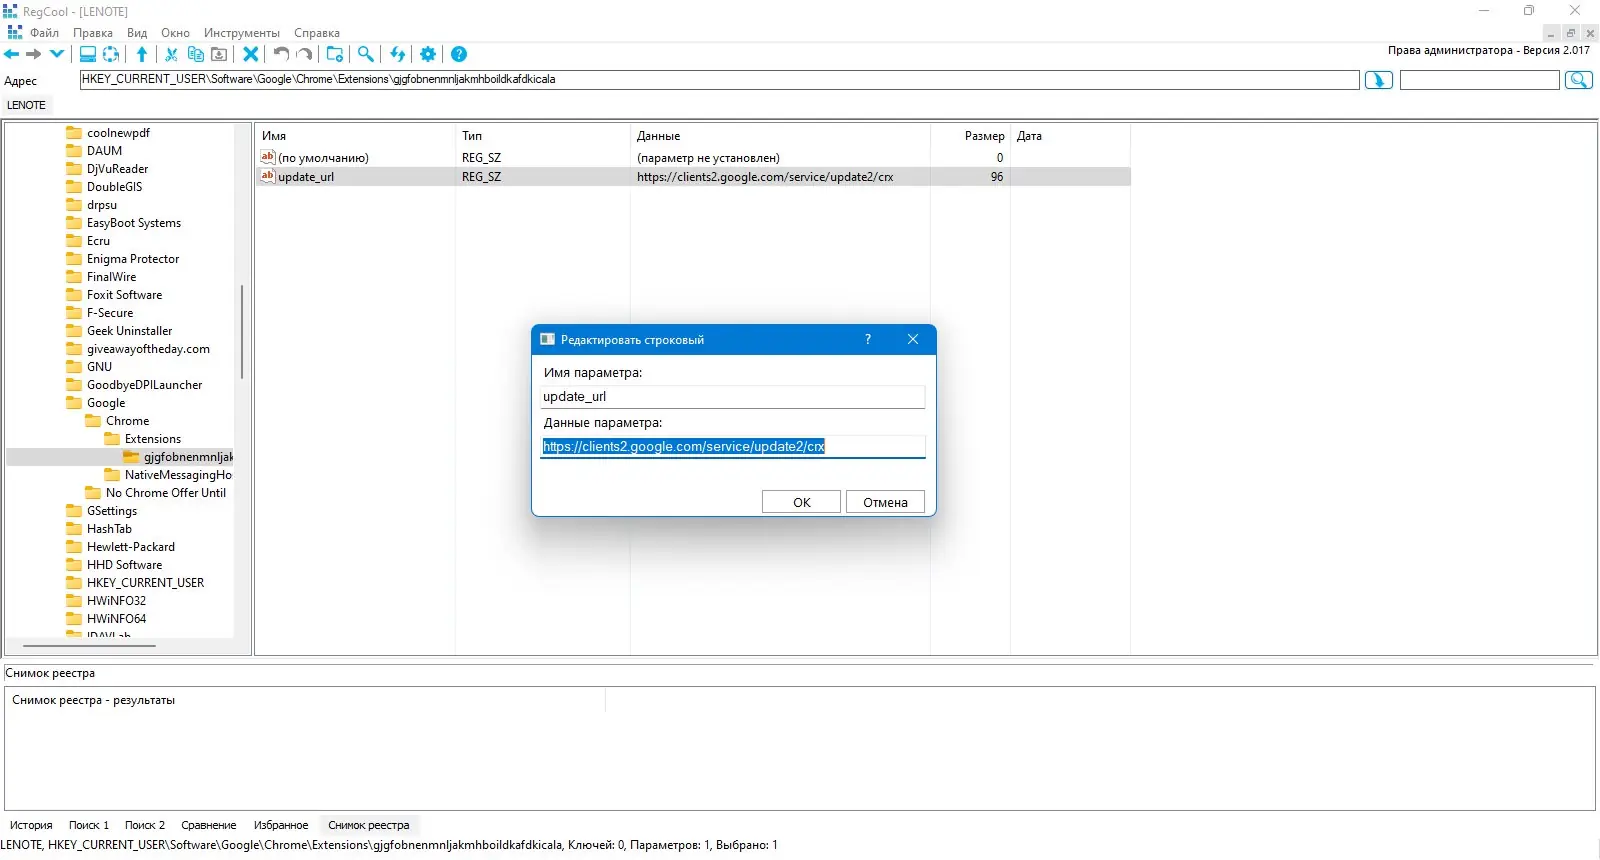
Task: Open the Окно menu
Action: 175,33
